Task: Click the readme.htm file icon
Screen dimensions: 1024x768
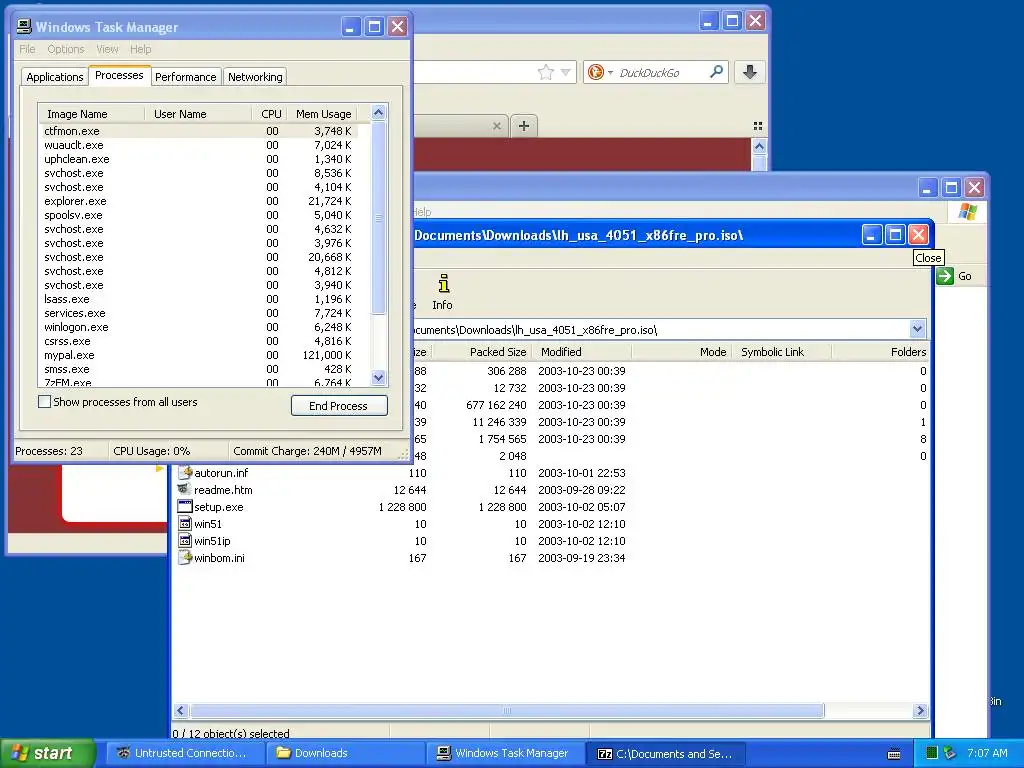Action: pos(185,490)
